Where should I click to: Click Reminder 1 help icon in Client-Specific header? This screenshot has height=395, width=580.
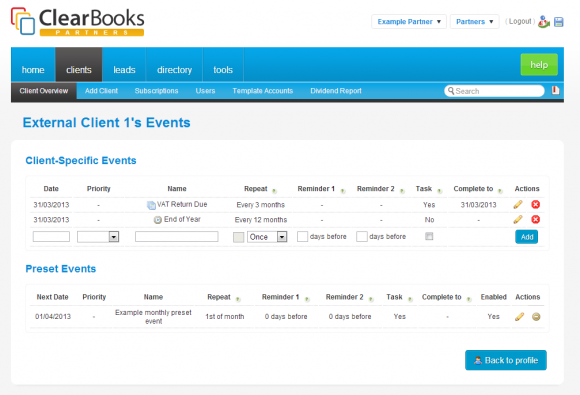tap(343, 191)
